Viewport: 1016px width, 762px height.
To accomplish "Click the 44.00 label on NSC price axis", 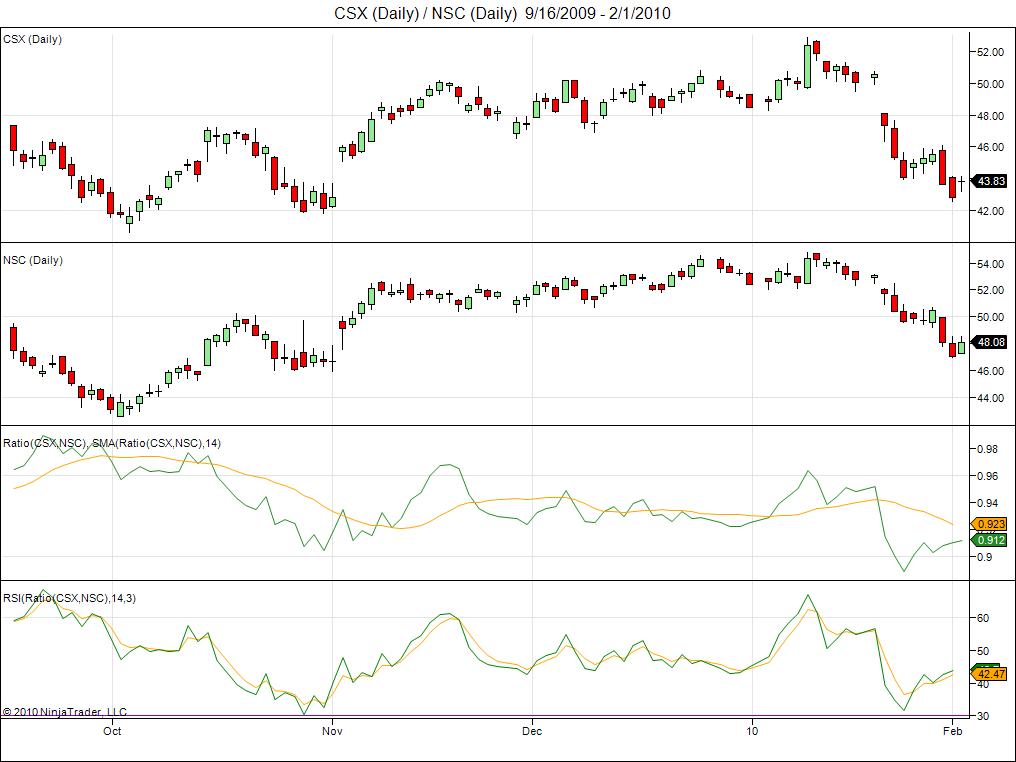I will coord(990,398).
